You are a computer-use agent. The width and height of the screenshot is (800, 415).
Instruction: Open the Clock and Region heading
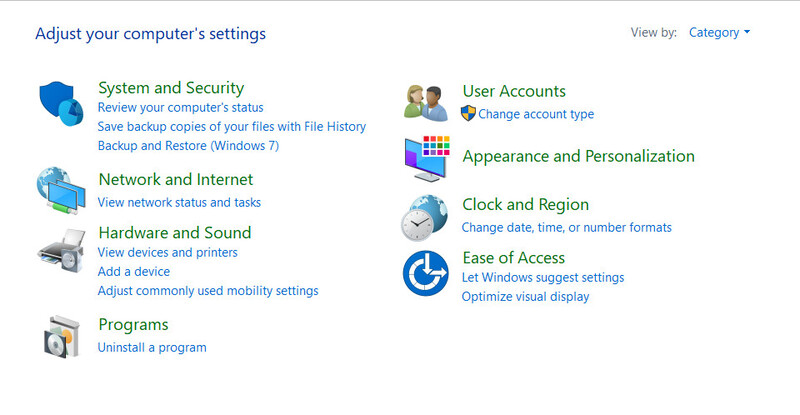pyautogui.click(x=526, y=205)
